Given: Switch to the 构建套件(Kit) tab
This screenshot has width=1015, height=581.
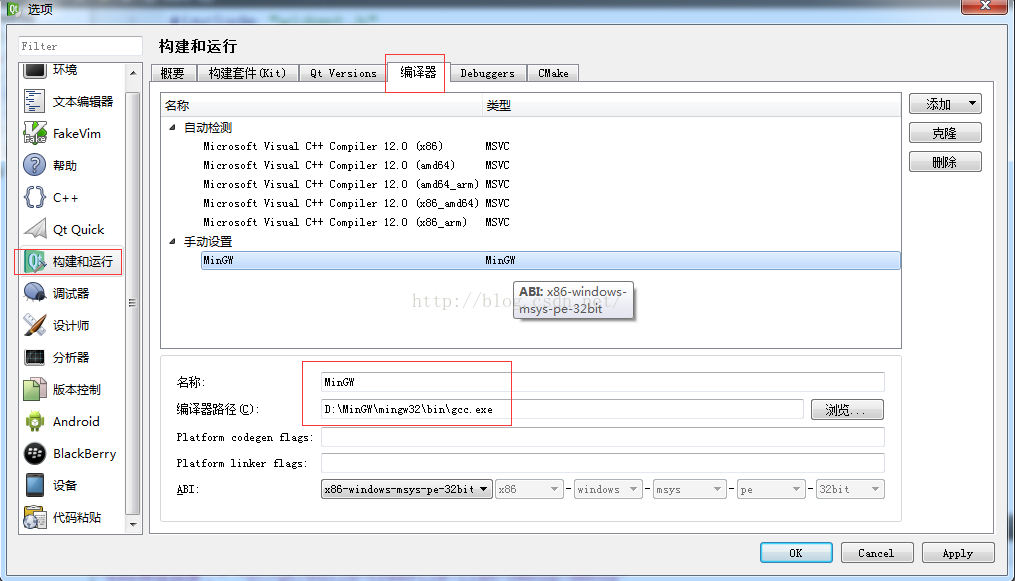Looking at the screenshot, I should [247, 73].
